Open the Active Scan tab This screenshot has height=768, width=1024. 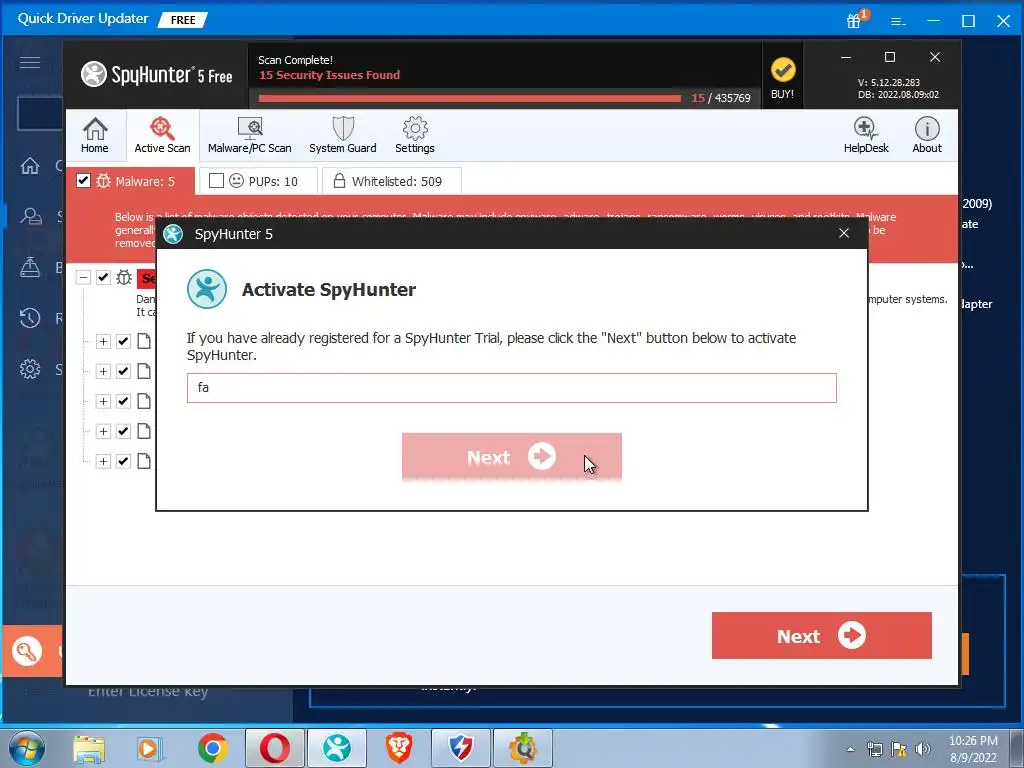[162, 135]
